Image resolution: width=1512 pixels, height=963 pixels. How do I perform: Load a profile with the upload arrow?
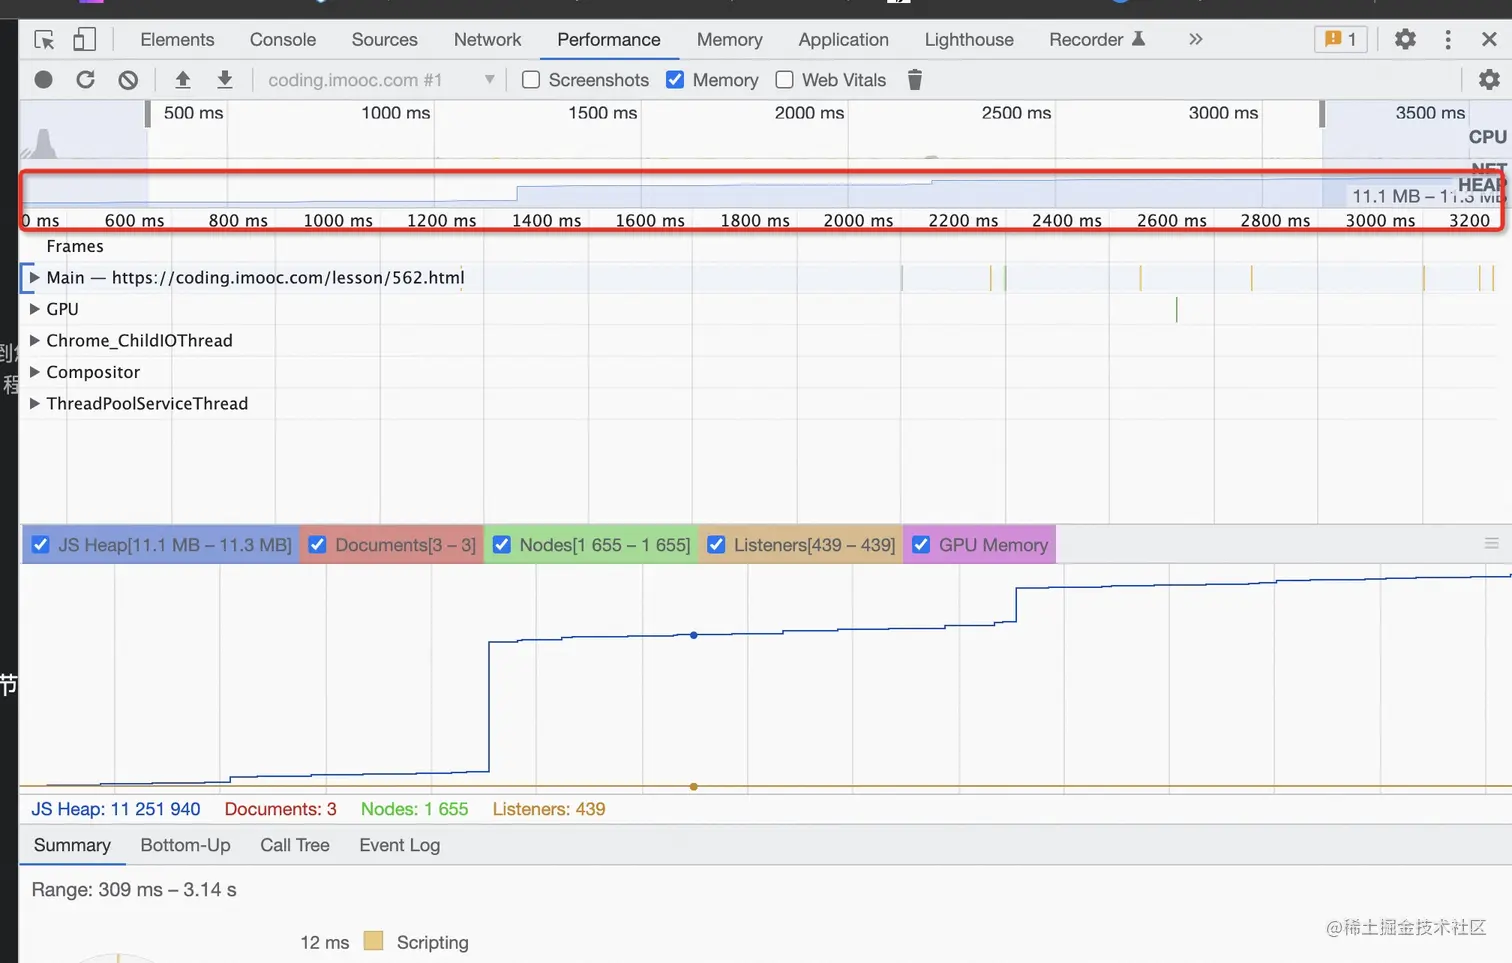(182, 80)
